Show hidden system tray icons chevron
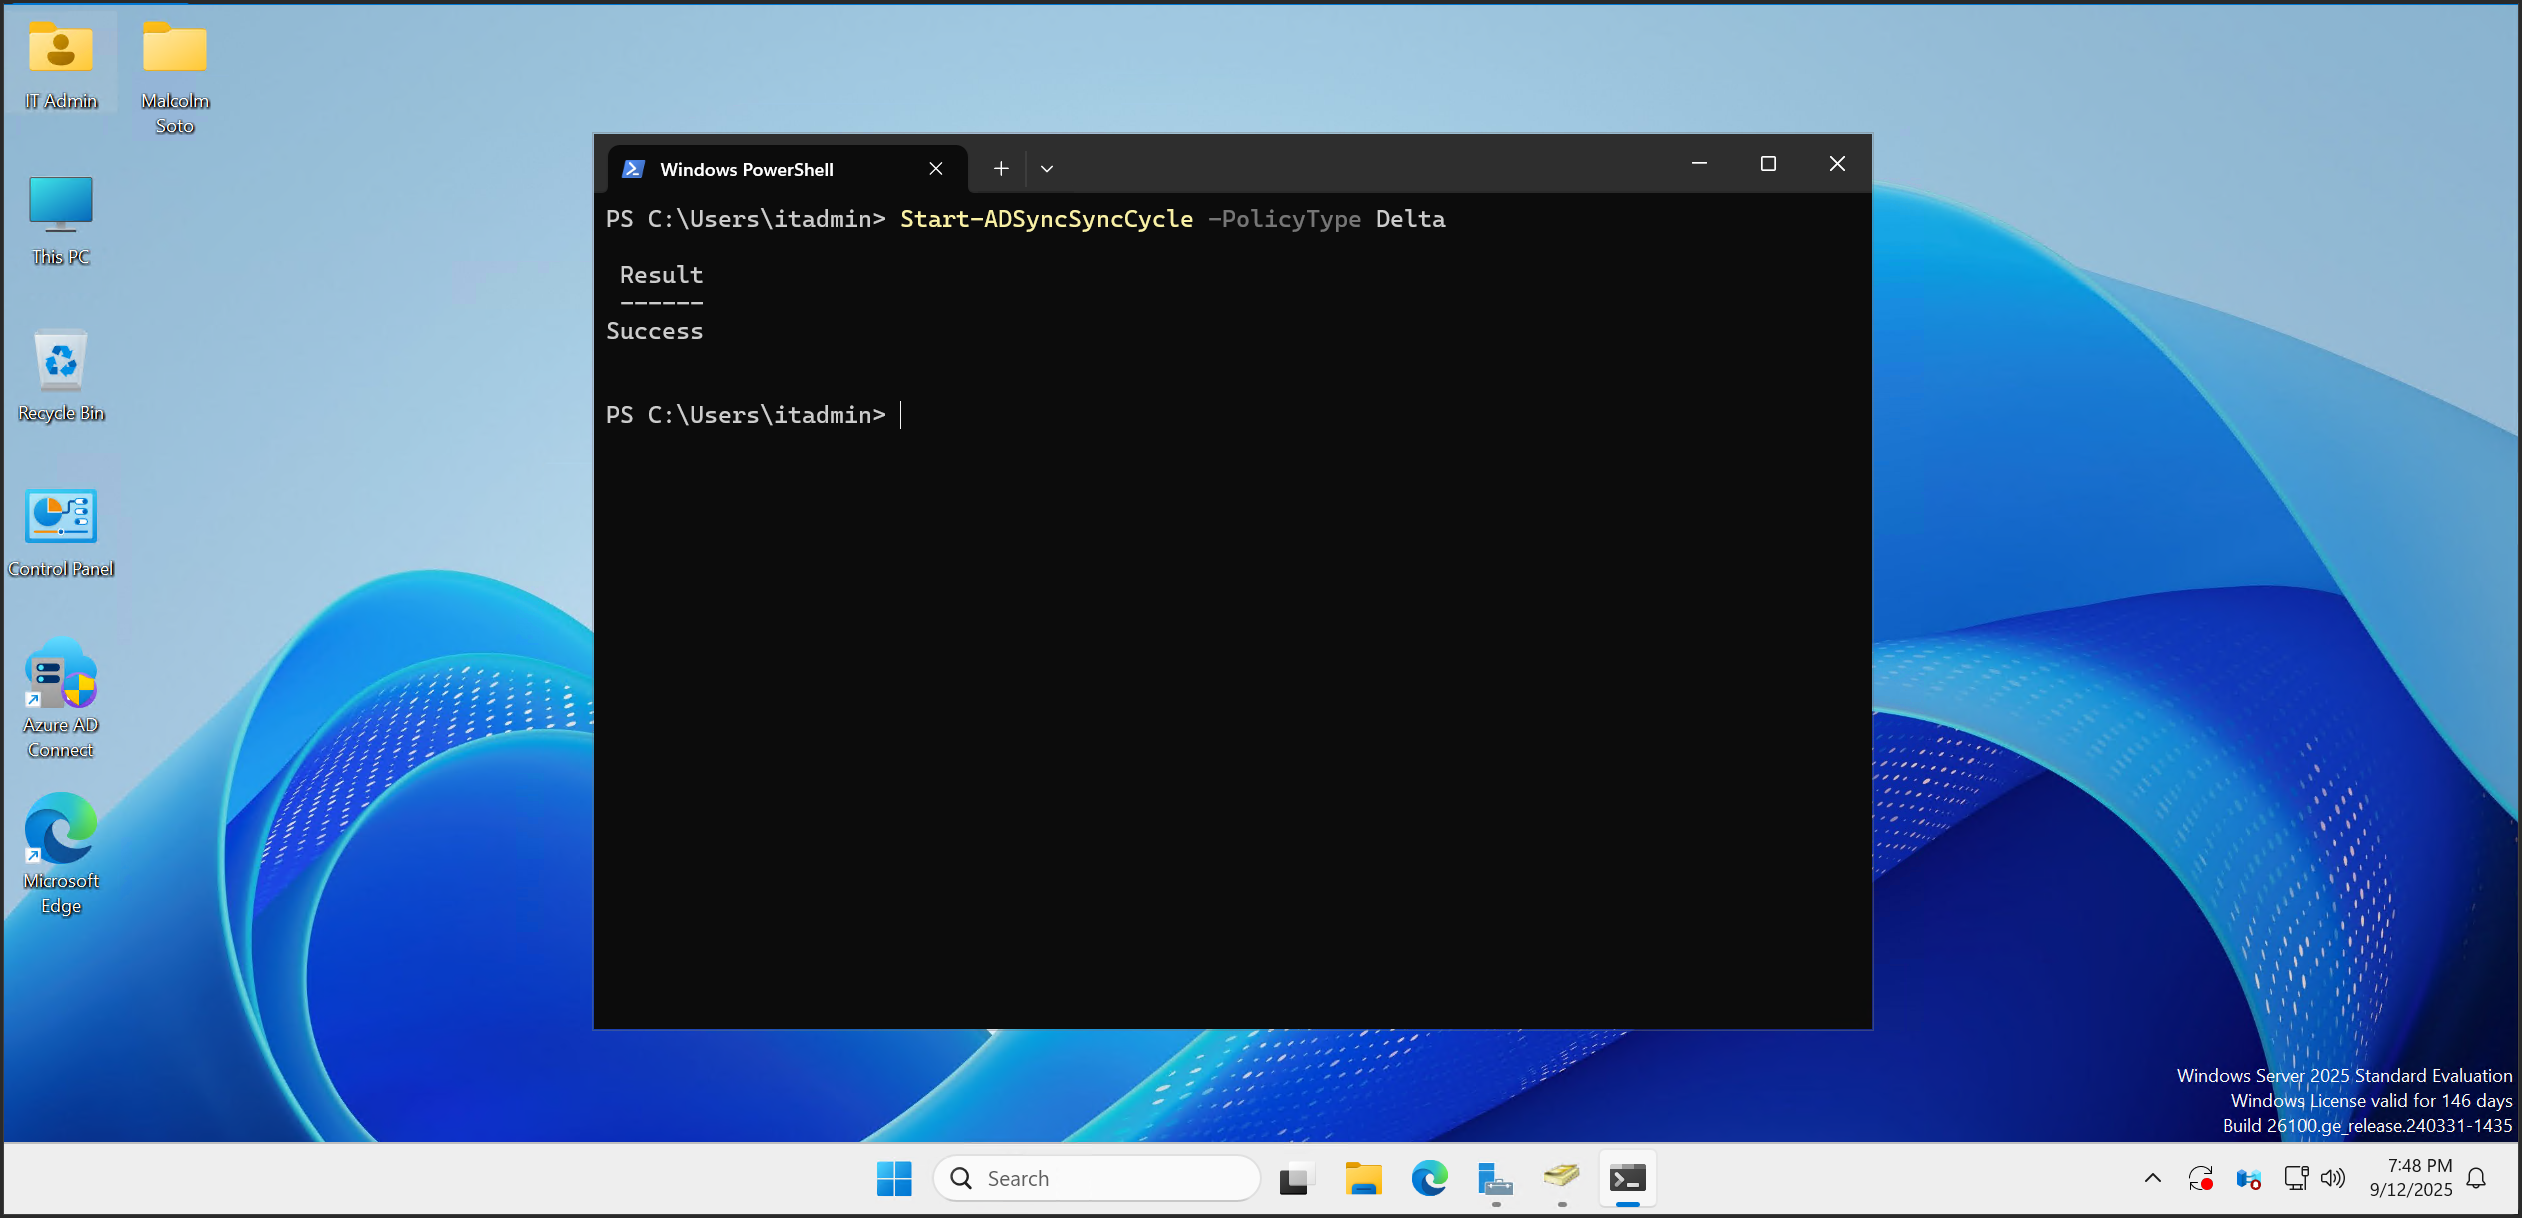 point(2153,1179)
